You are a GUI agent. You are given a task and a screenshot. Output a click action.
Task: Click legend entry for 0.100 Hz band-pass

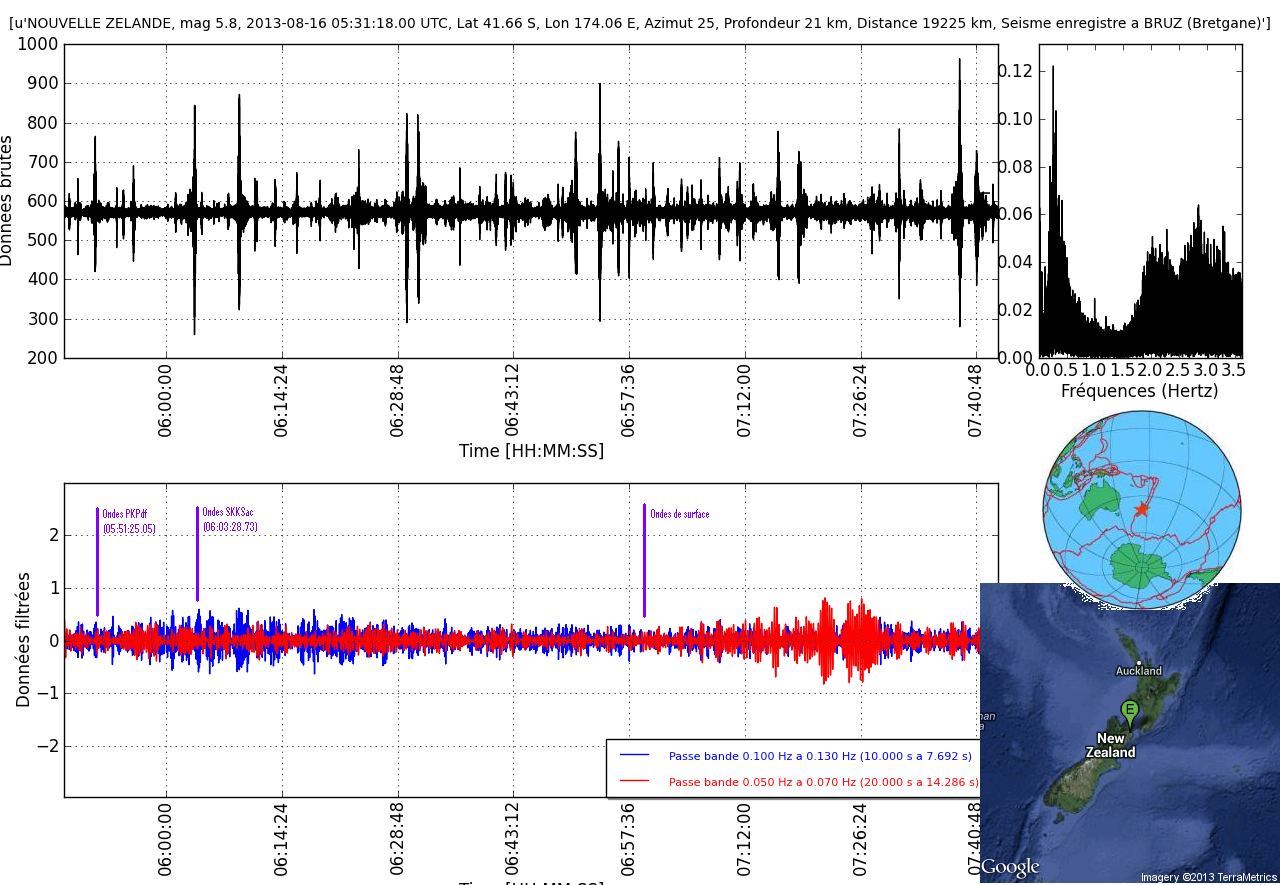click(x=819, y=757)
